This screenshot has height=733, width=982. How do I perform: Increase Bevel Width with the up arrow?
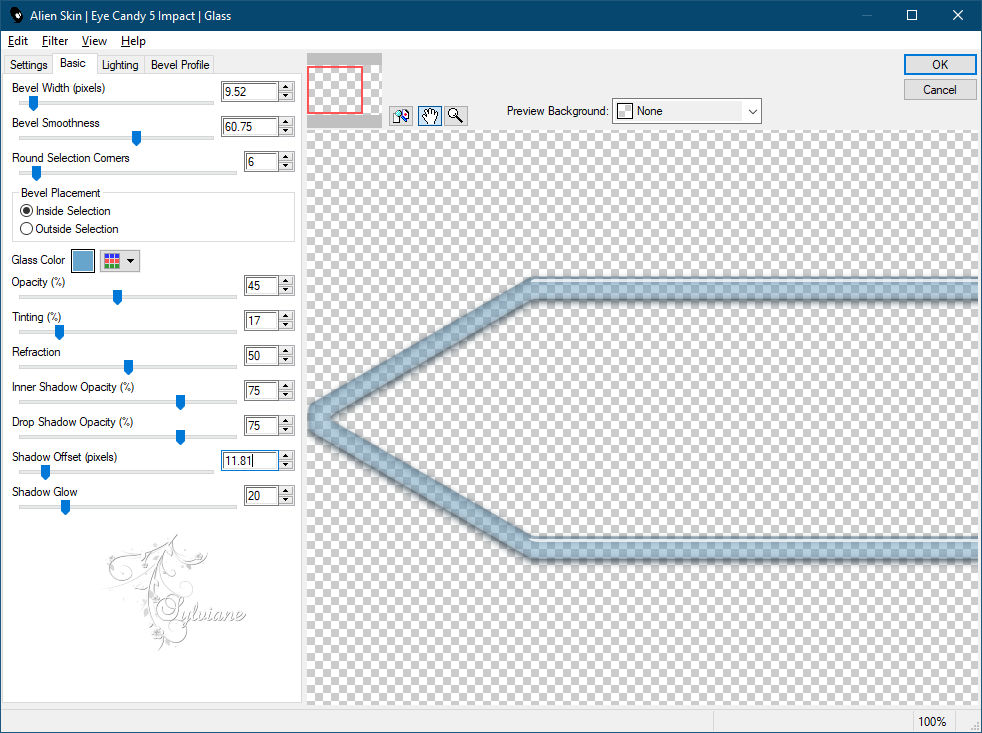[x=286, y=86]
